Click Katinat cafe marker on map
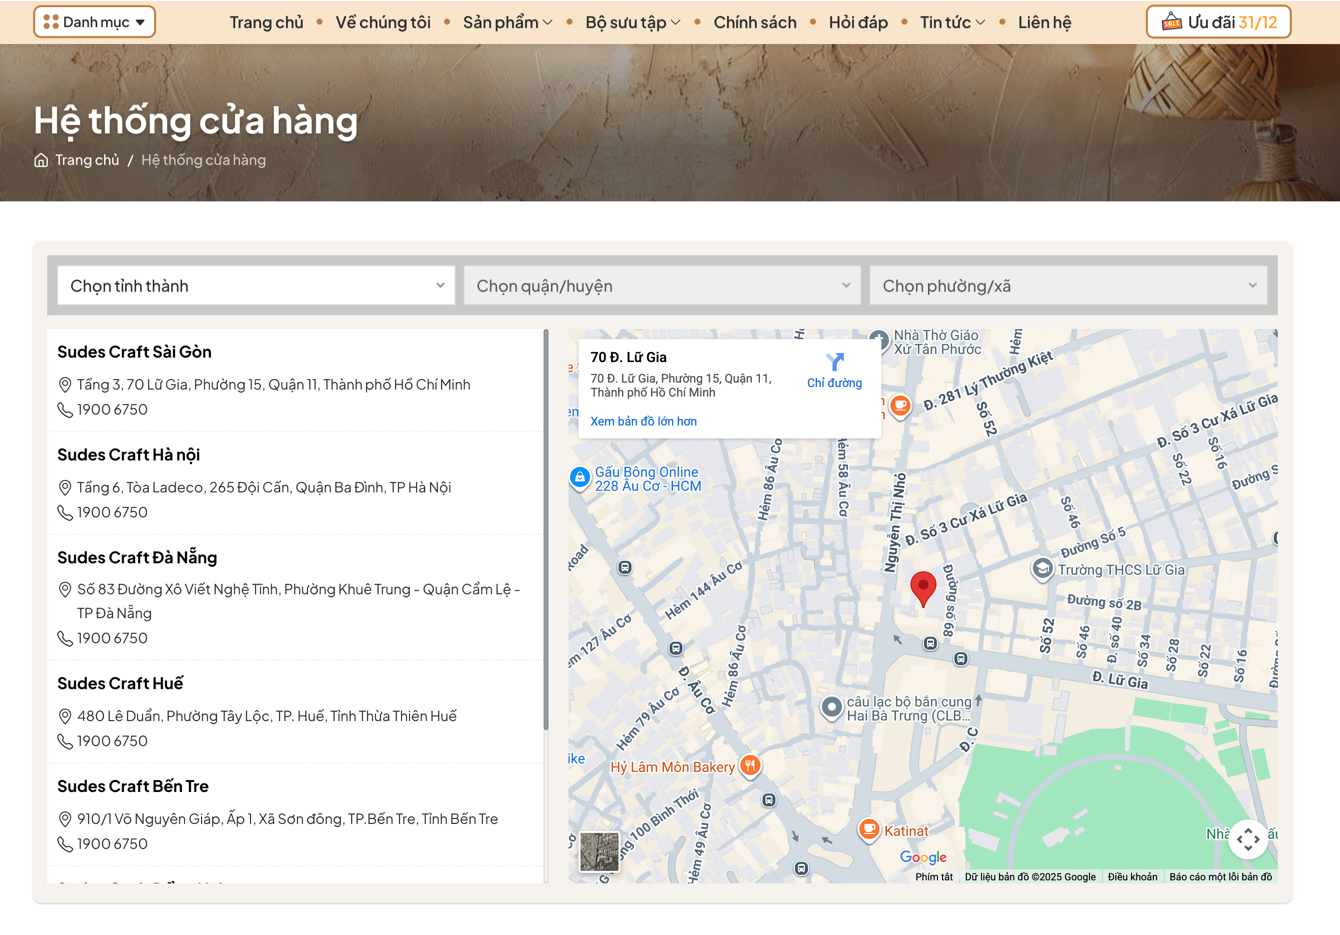Screen dimensions: 1340x935 pos(869,830)
